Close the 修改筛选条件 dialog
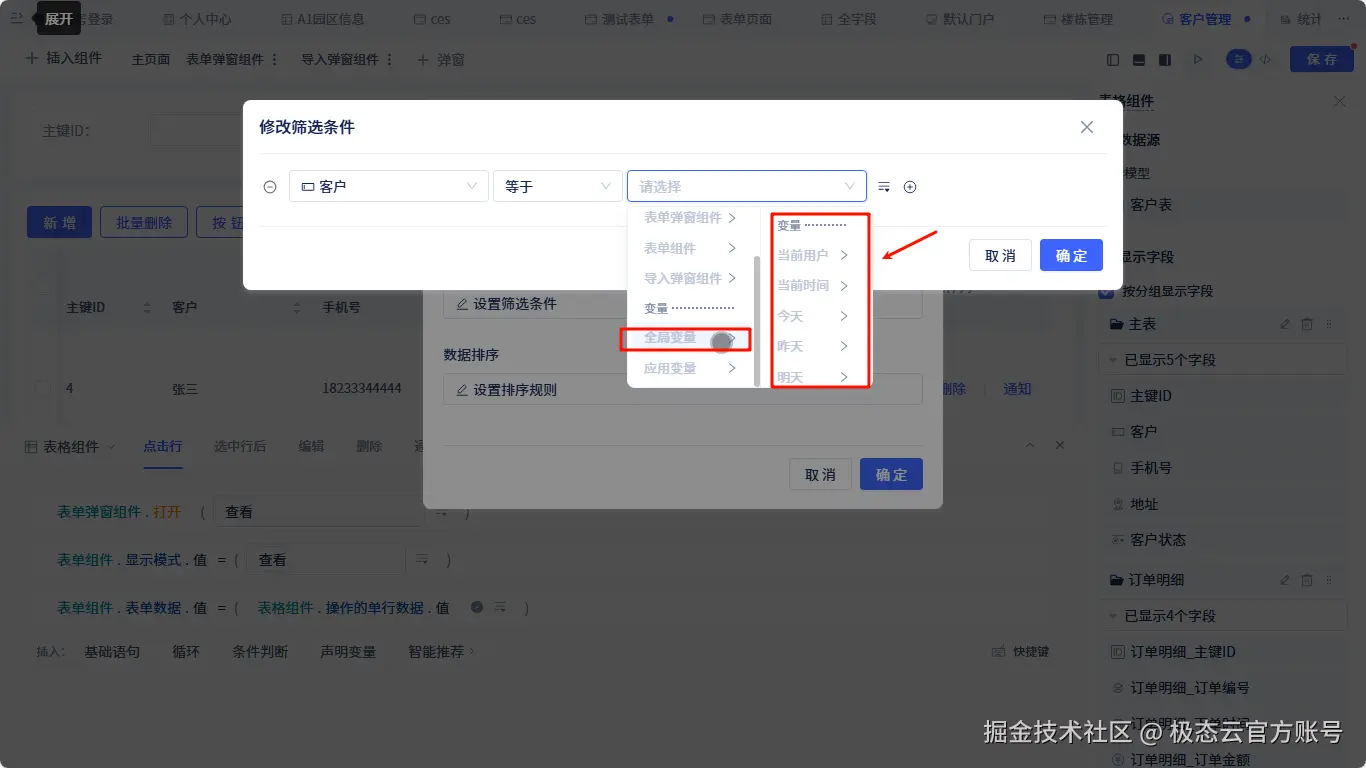The height and width of the screenshot is (768, 1366). pyautogui.click(x=1087, y=127)
